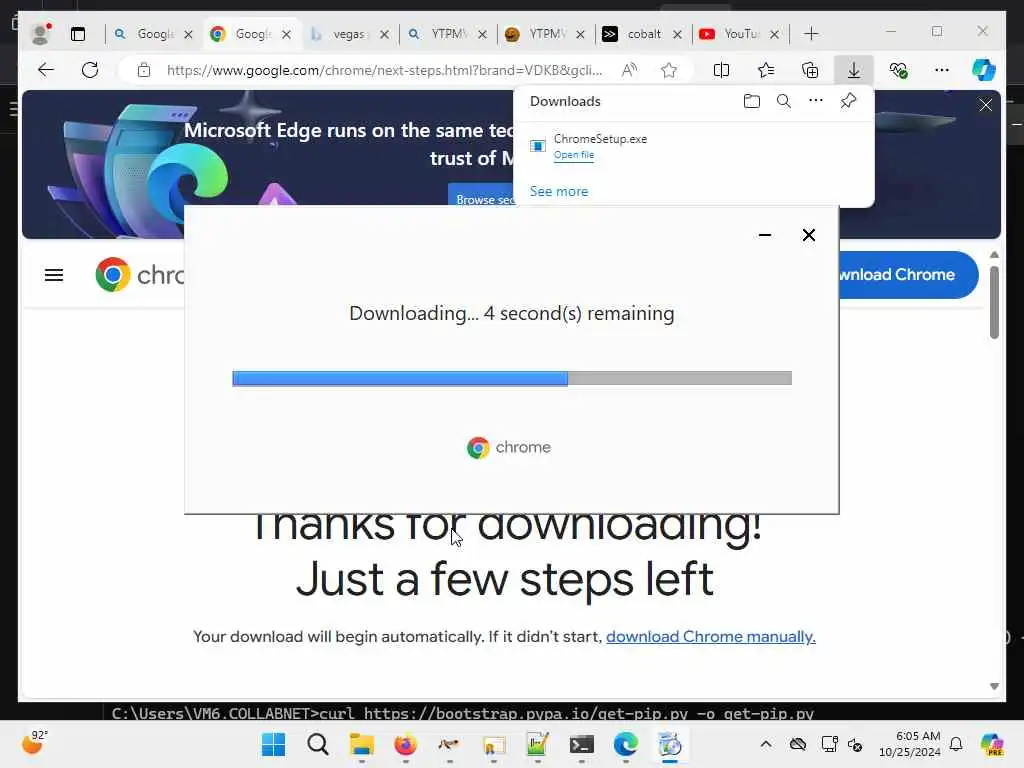The width and height of the screenshot is (1024, 768).
Task: Open the tab actions menu icon
Action: click(78, 34)
